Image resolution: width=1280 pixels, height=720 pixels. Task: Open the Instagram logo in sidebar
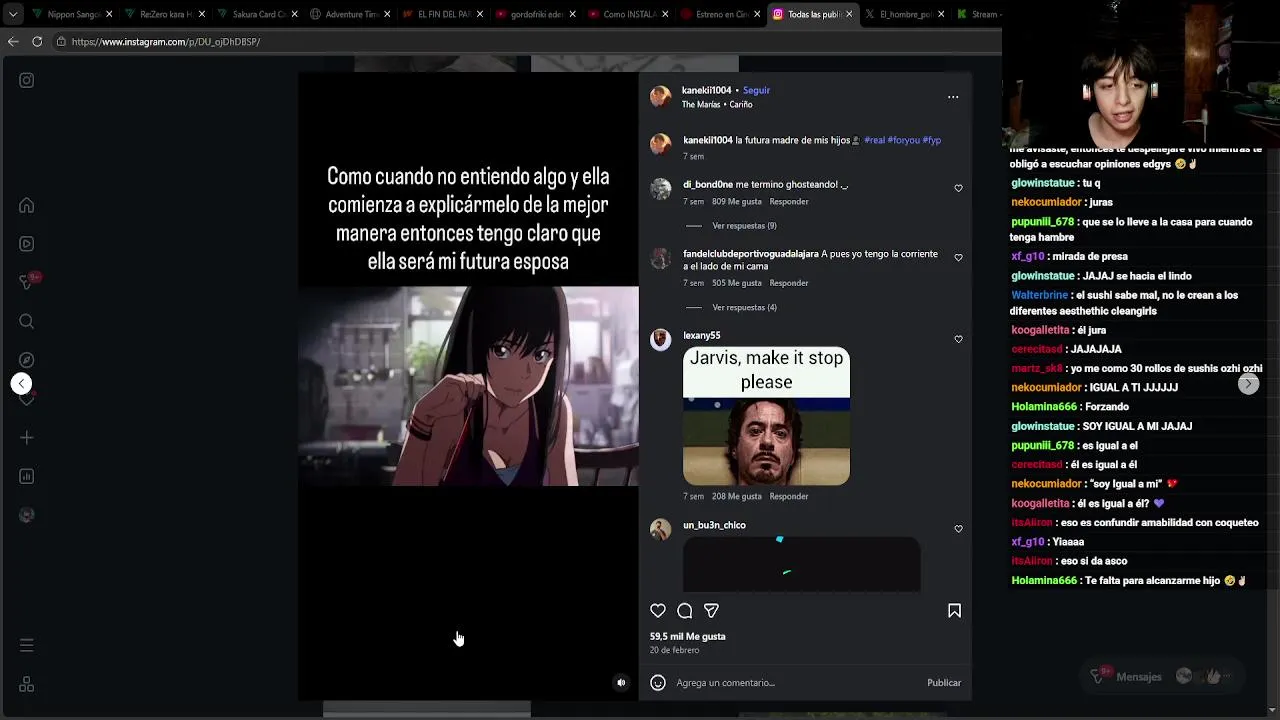pyautogui.click(x=27, y=80)
